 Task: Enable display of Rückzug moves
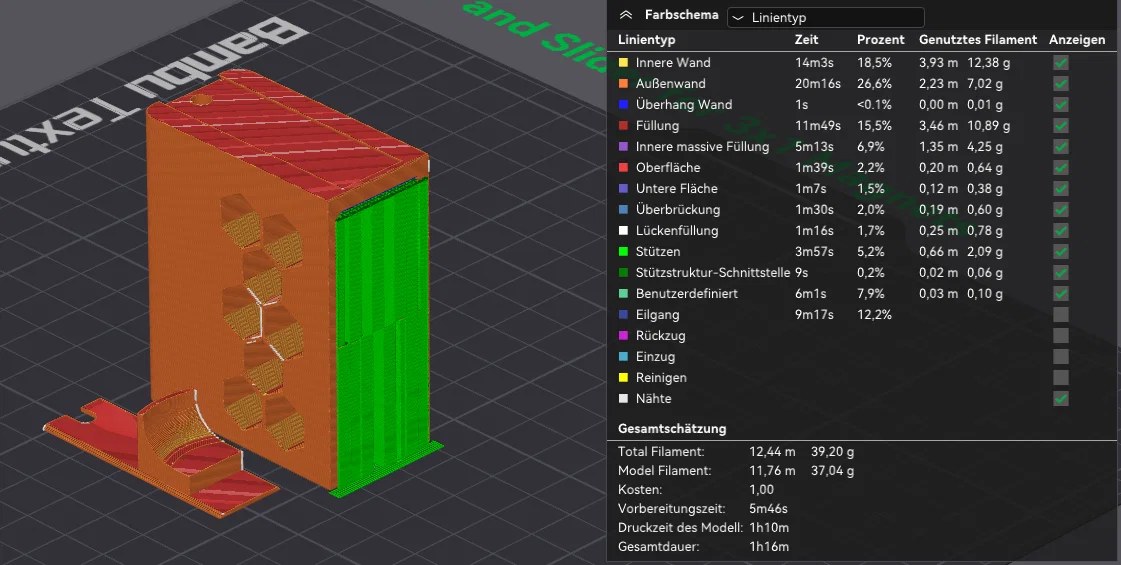[1061, 335]
